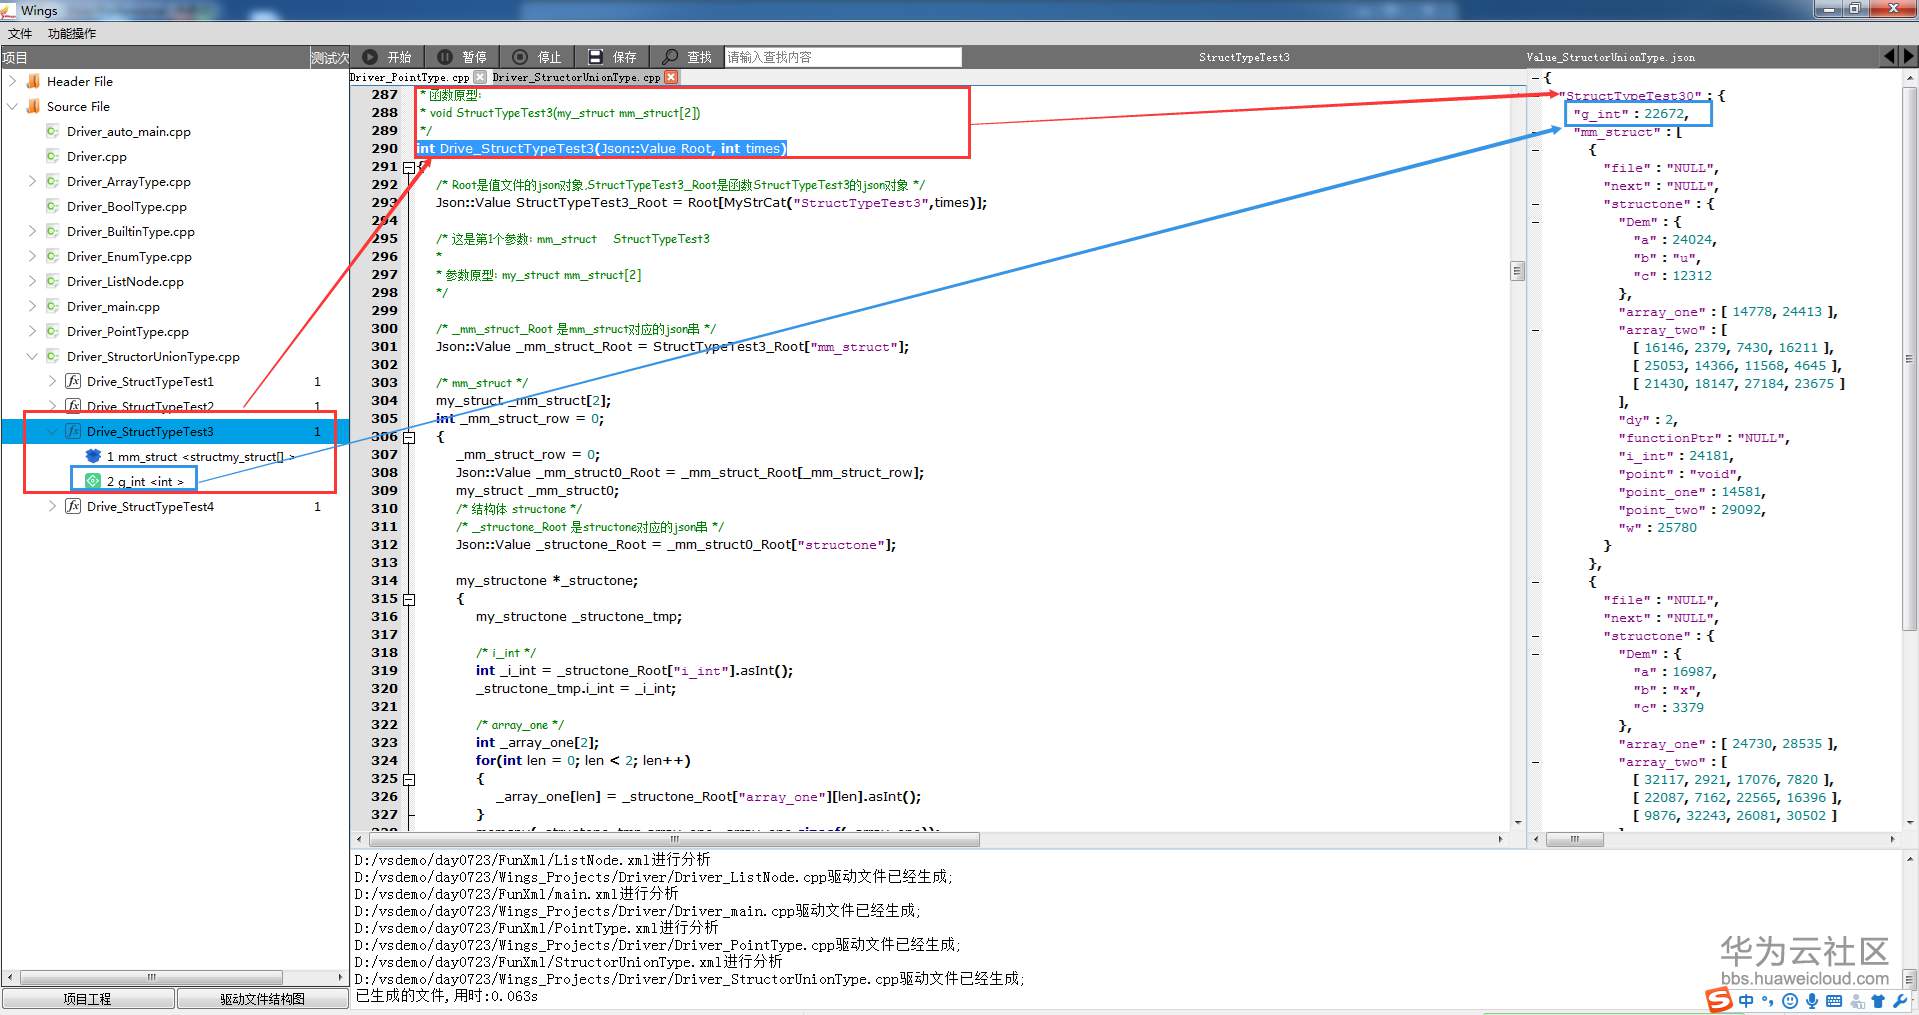Image resolution: width=1919 pixels, height=1015 pixels.
Task: Collapse the root brace in the JSON view
Action: (1536, 78)
